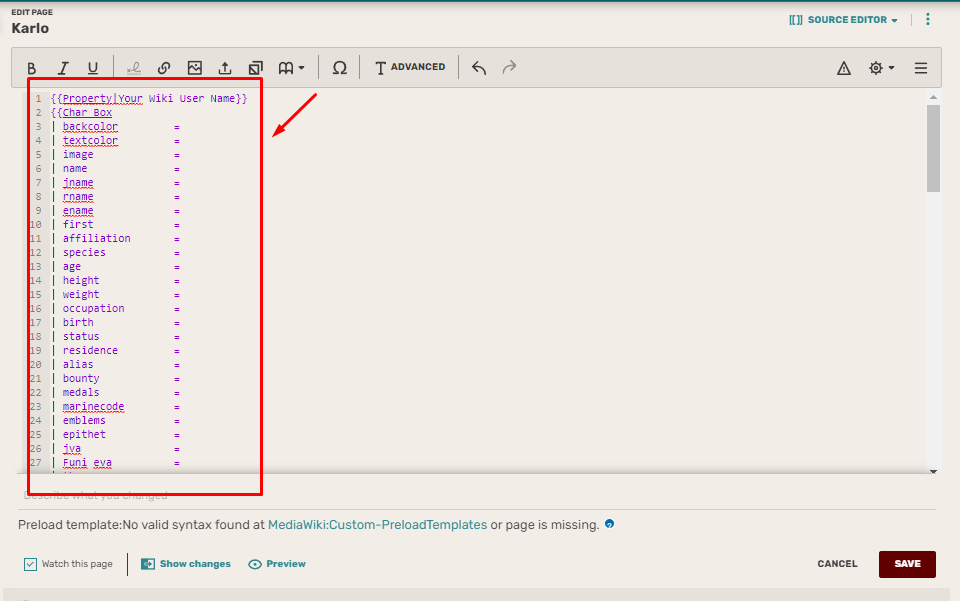Click the 'occupation' parameter text
The height and width of the screenshot is (601, 960).
pos(93,308)
